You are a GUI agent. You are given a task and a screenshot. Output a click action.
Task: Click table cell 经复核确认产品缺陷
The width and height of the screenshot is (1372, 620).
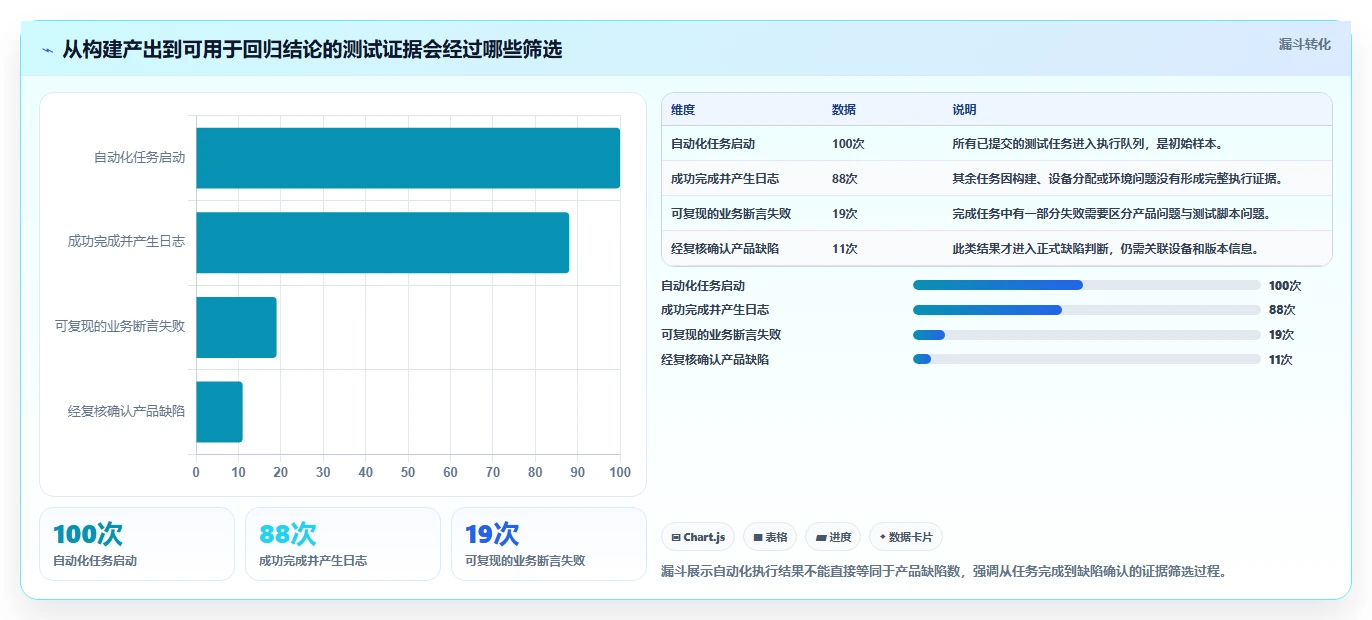(725, 249)
